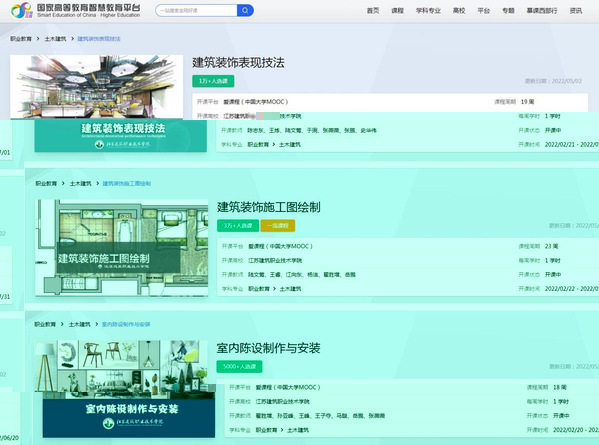
Task: Click 爱课程(中国大学MOOC) in the first course
Action: click(256, 102)
